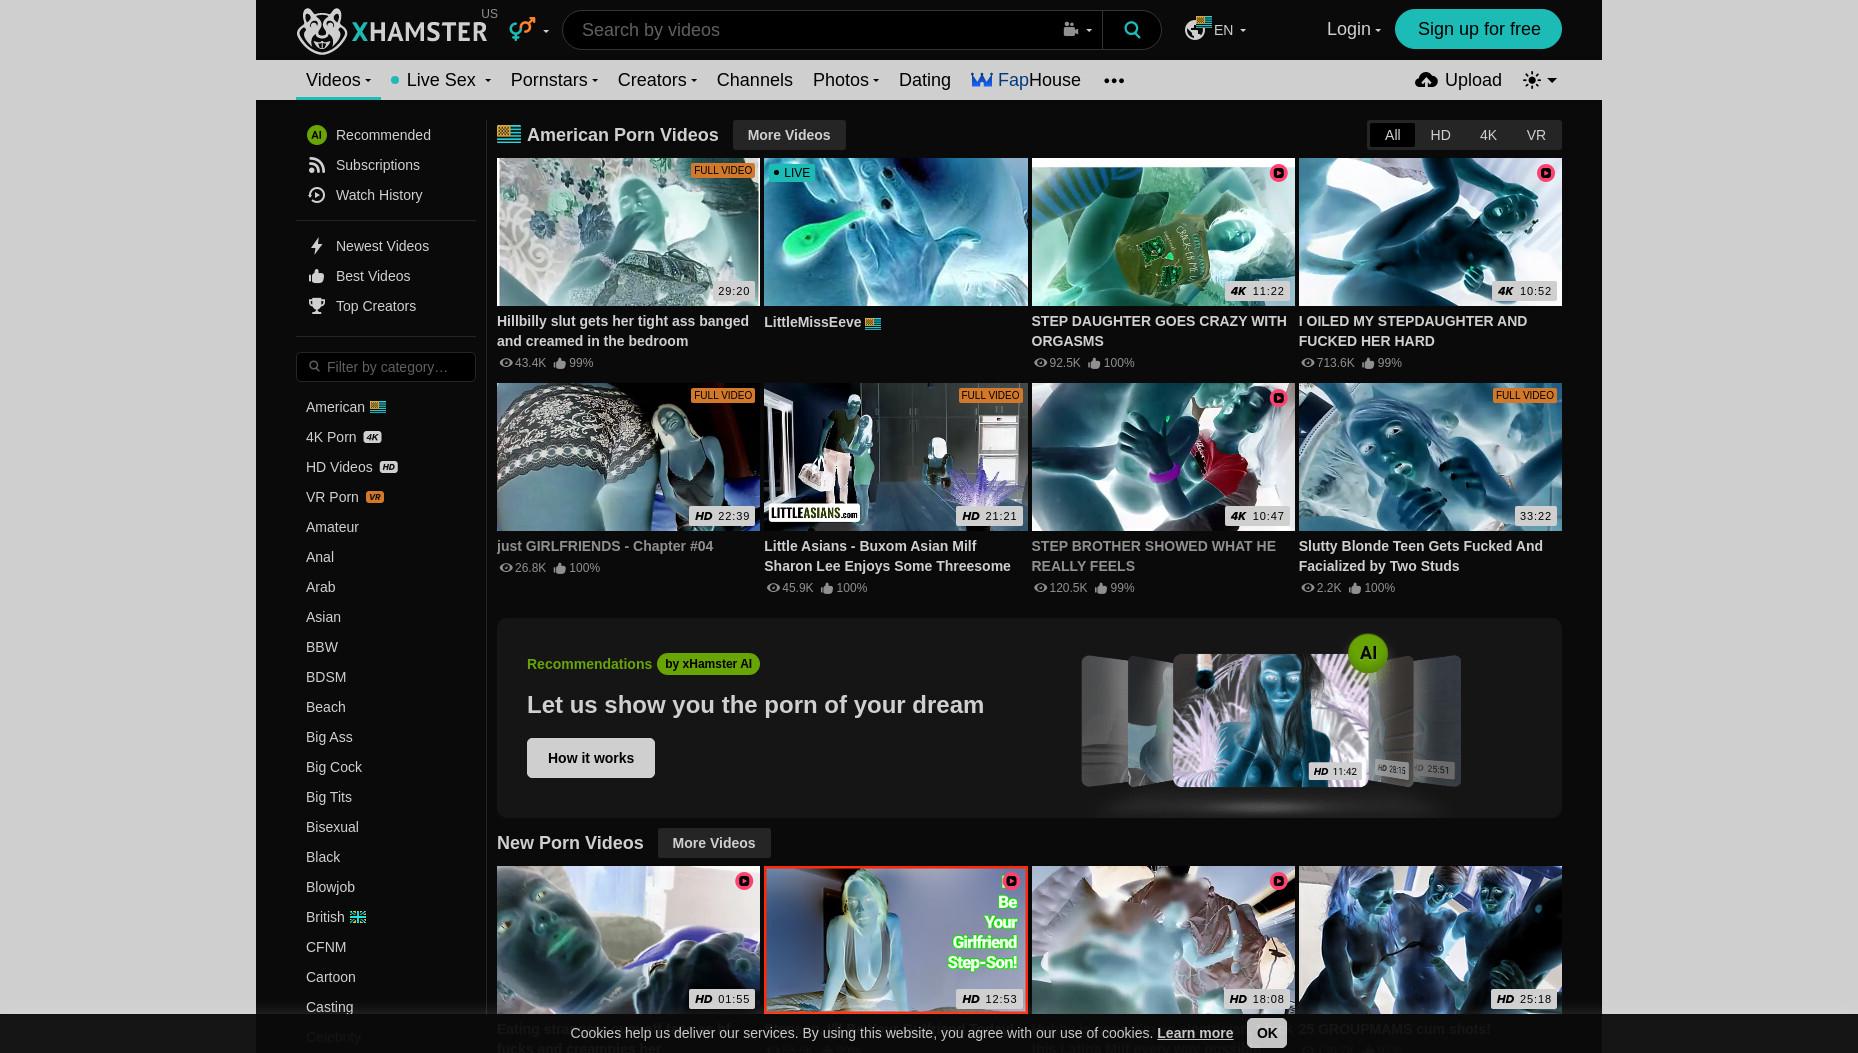Open the Dating menu item
Viewport: 1858px width, 1053px height.
[x=924, y=80]
